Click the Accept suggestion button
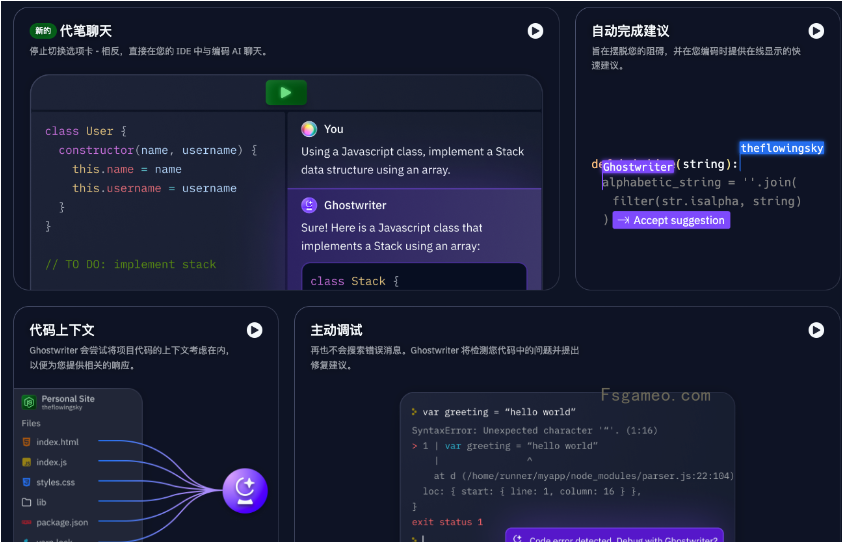 [671, 220]
